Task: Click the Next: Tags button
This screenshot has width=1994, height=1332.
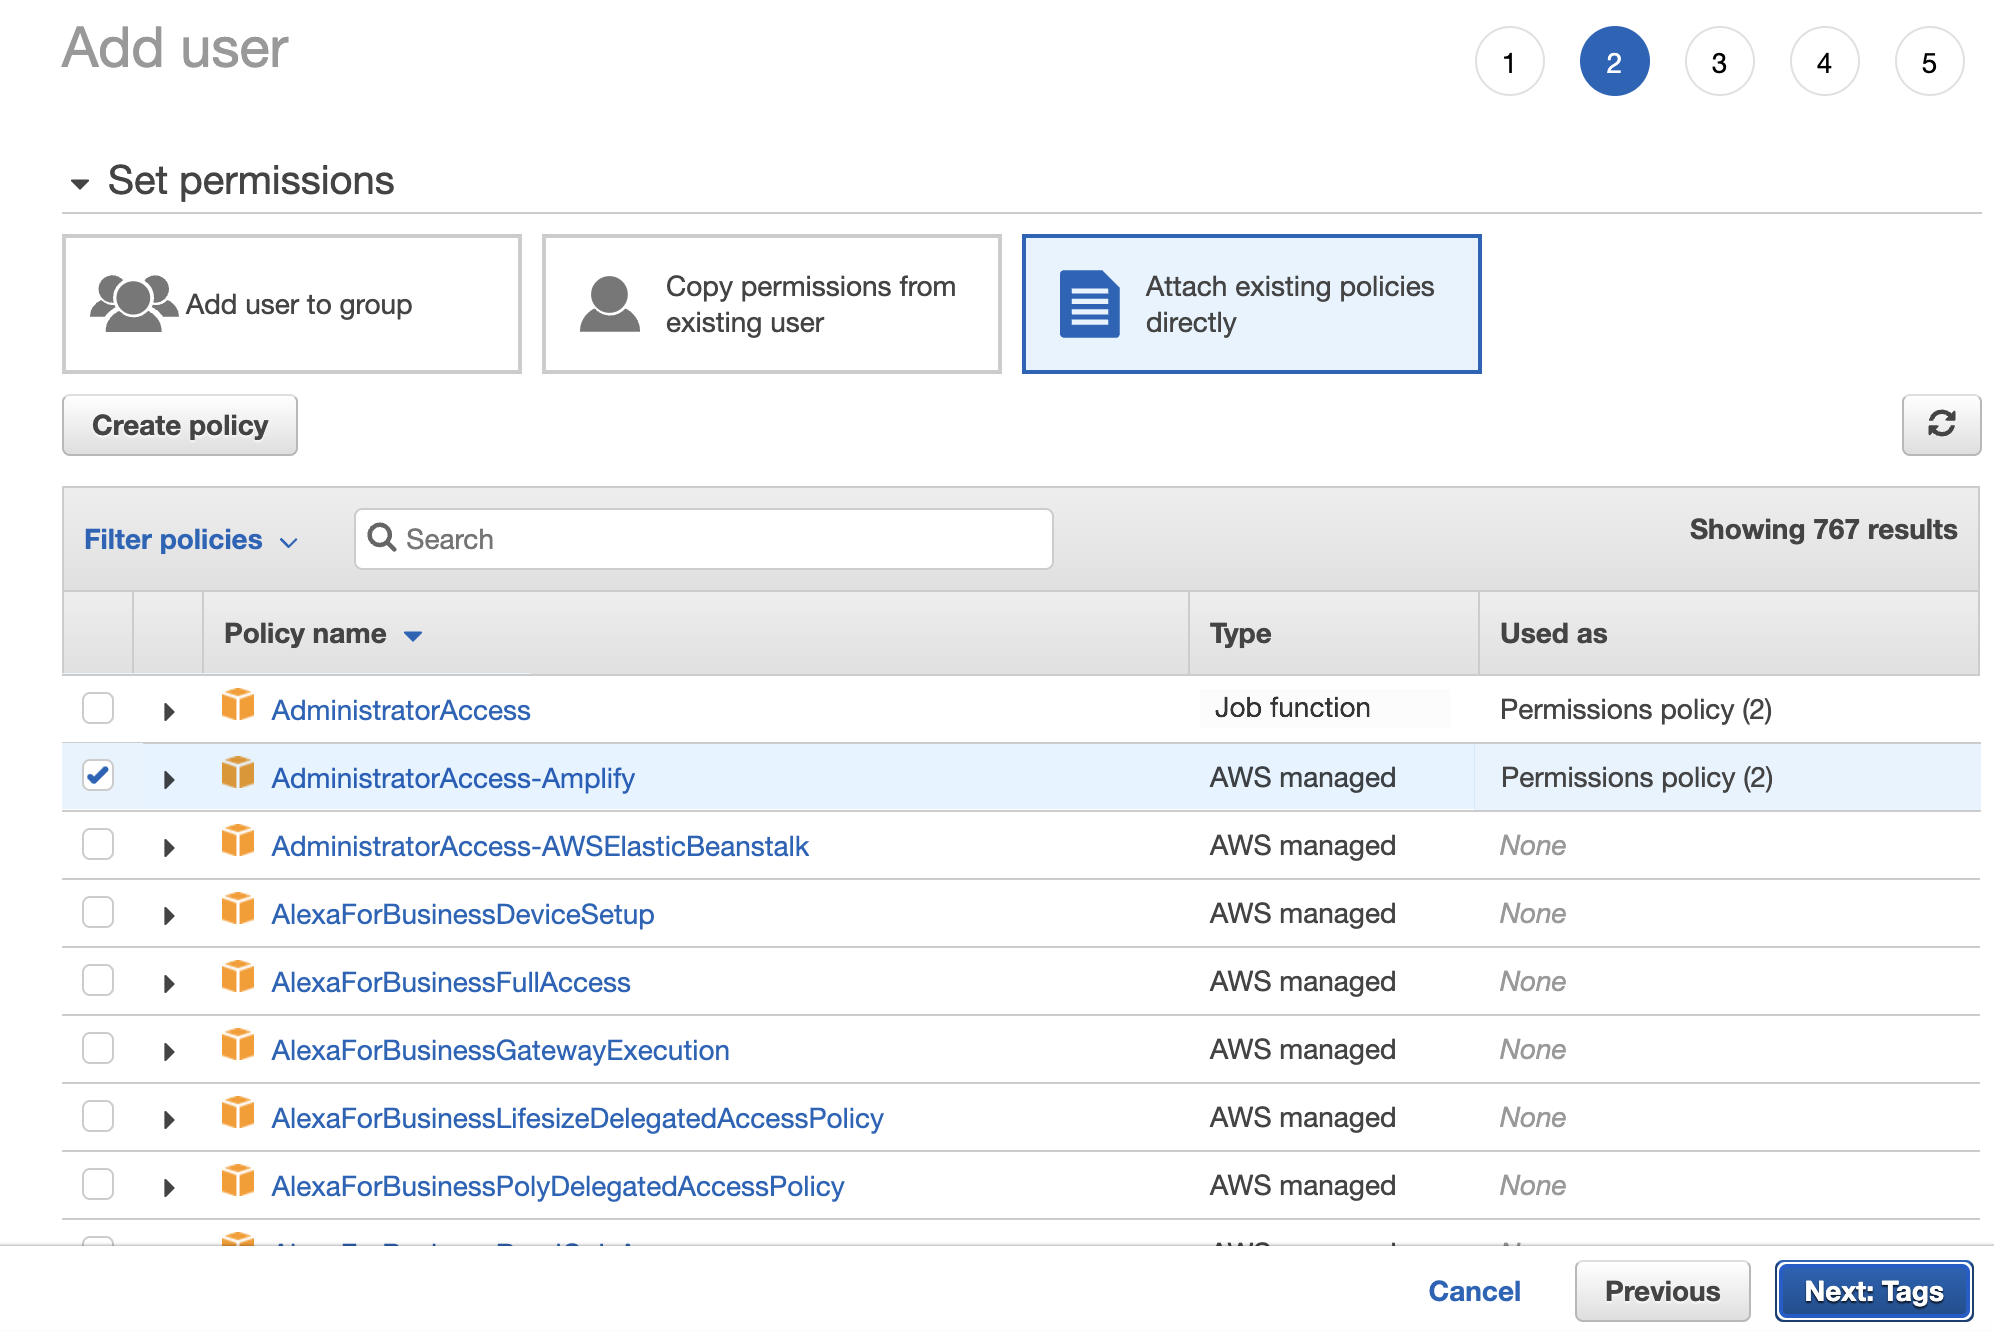Action: [x=1873, y=1291]
